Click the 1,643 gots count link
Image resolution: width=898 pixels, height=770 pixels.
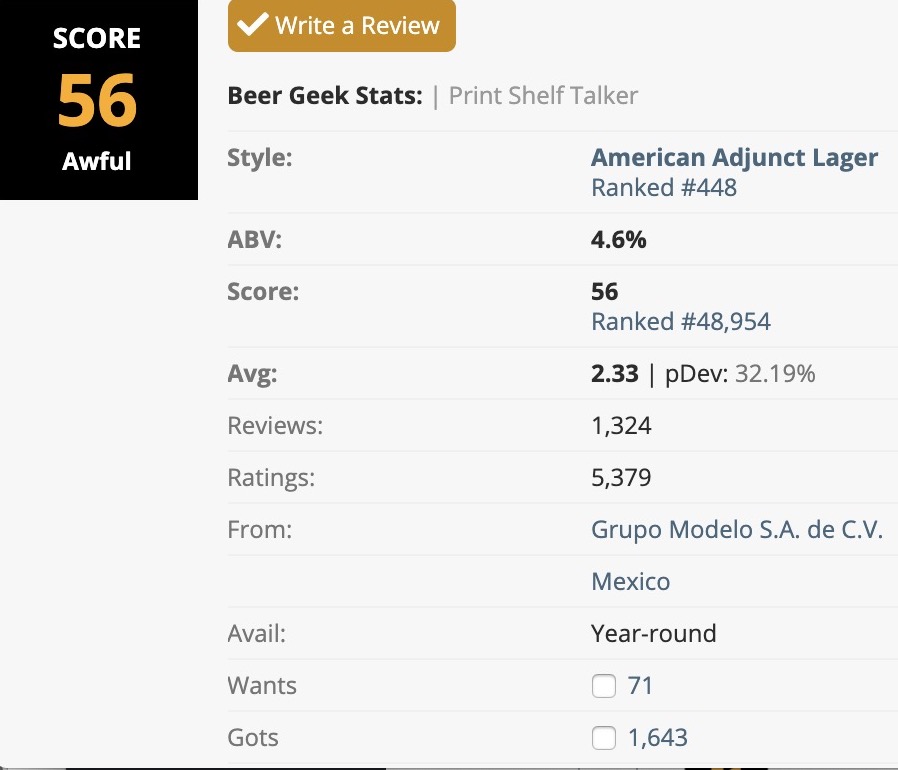pyautogui.click(x=657, y=738)
